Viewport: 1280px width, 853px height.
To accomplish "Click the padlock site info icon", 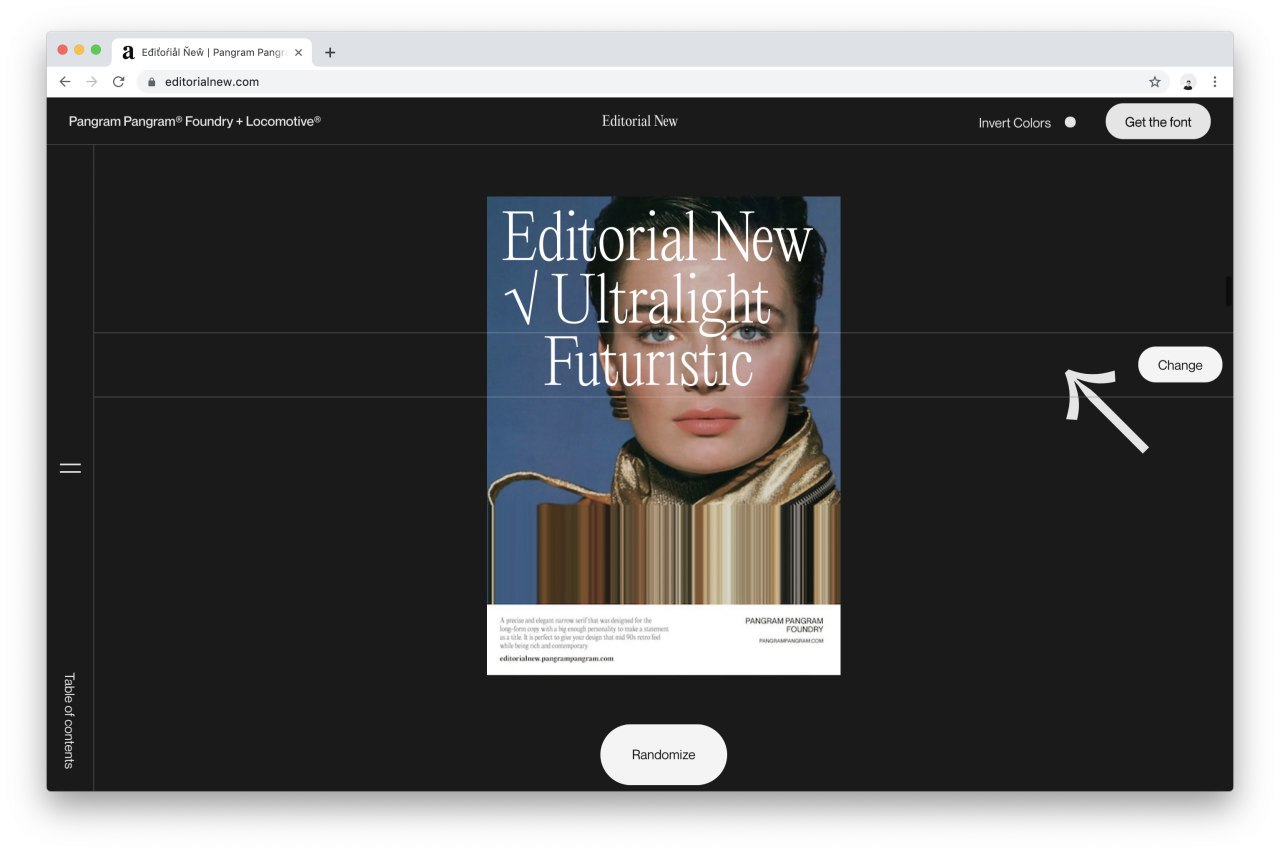I will click(152, 82).
